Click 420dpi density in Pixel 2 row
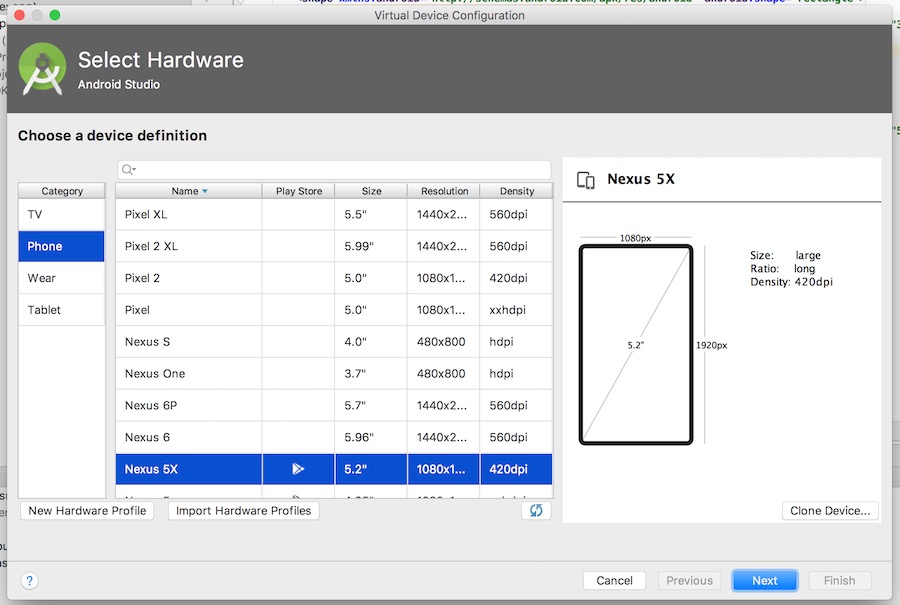Screen dimensions: 900x605 [516, 278]
